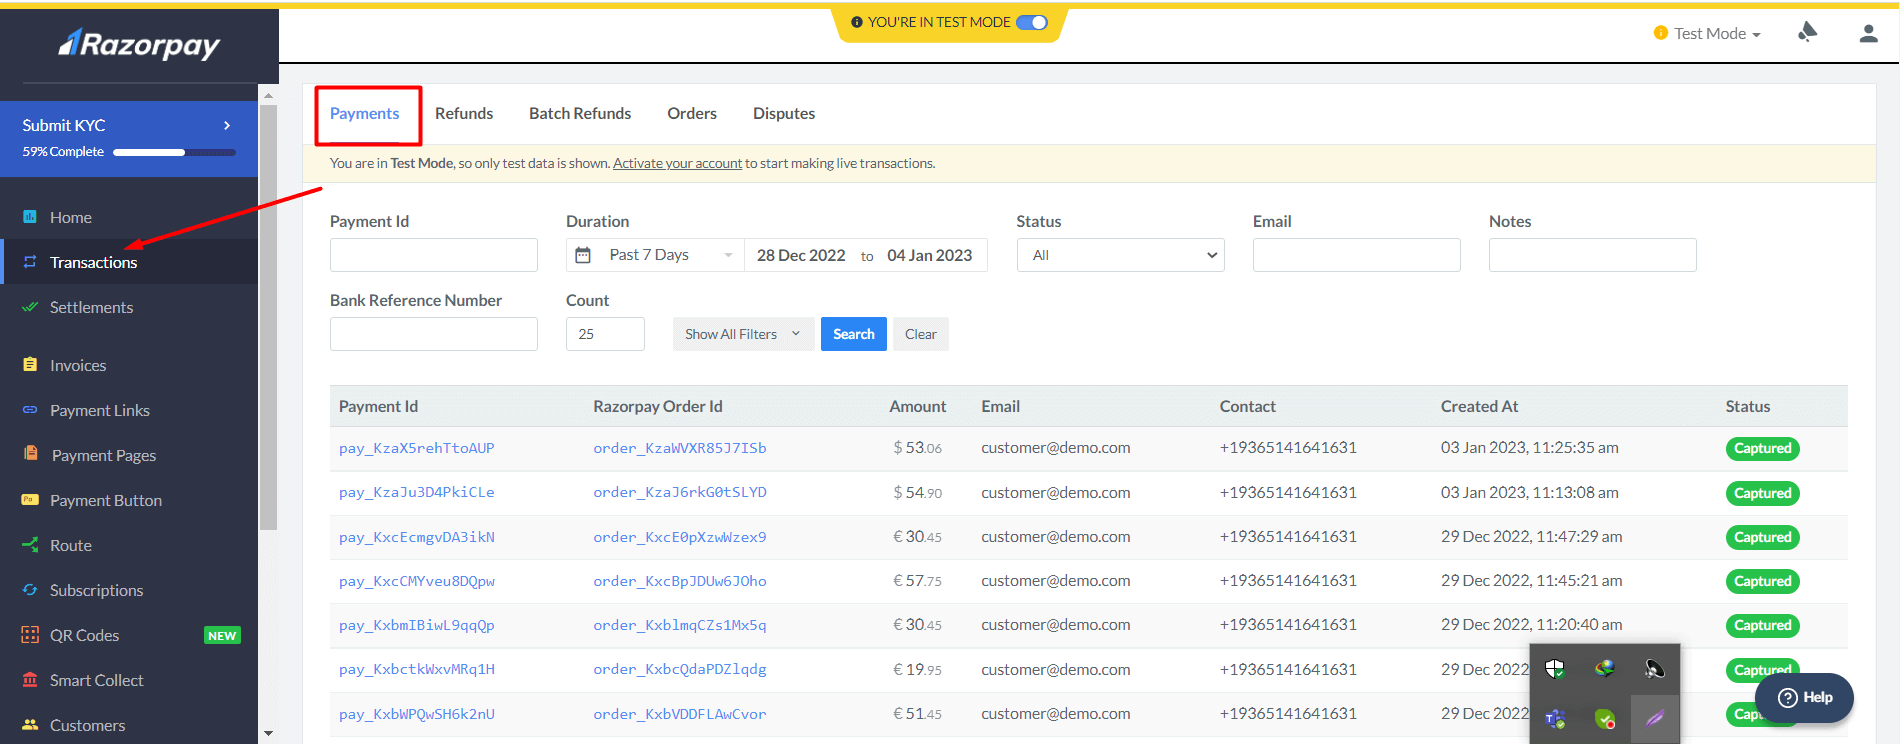Switch to the Refunds tab
This screenshot has height=744, width=1900.
[x=464, y=114]
